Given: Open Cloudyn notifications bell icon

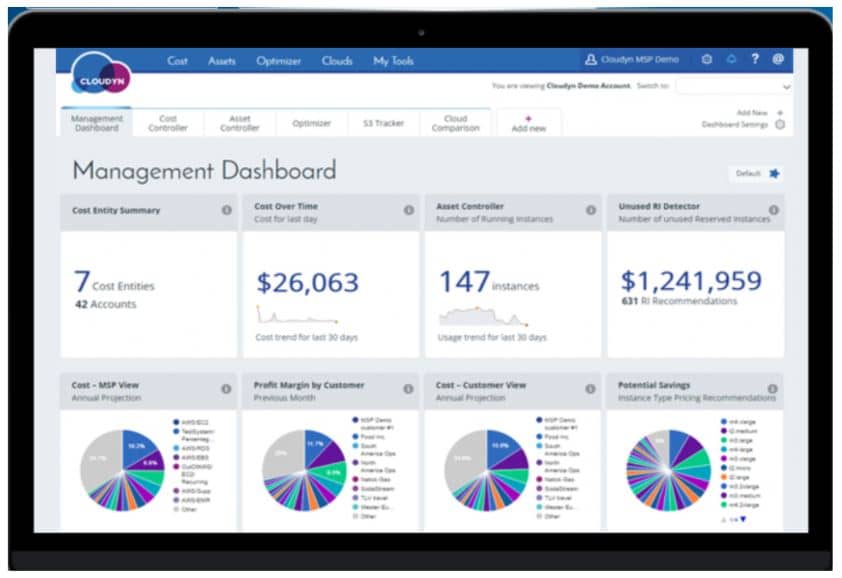Looking at the screenshot, I should (733, 61).
